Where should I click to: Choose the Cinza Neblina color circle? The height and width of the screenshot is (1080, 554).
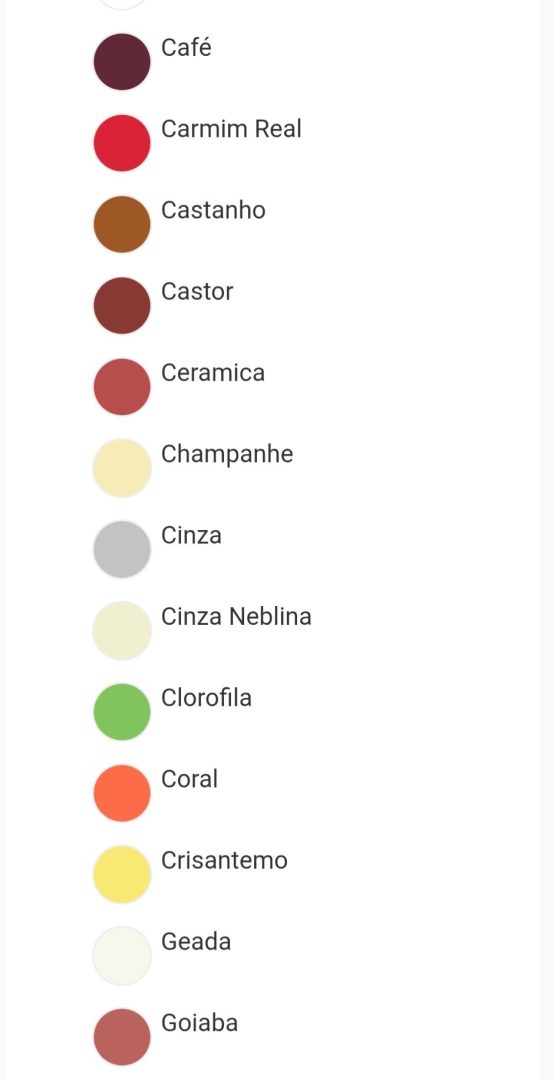pyautogui.click(x=122, y=631)
